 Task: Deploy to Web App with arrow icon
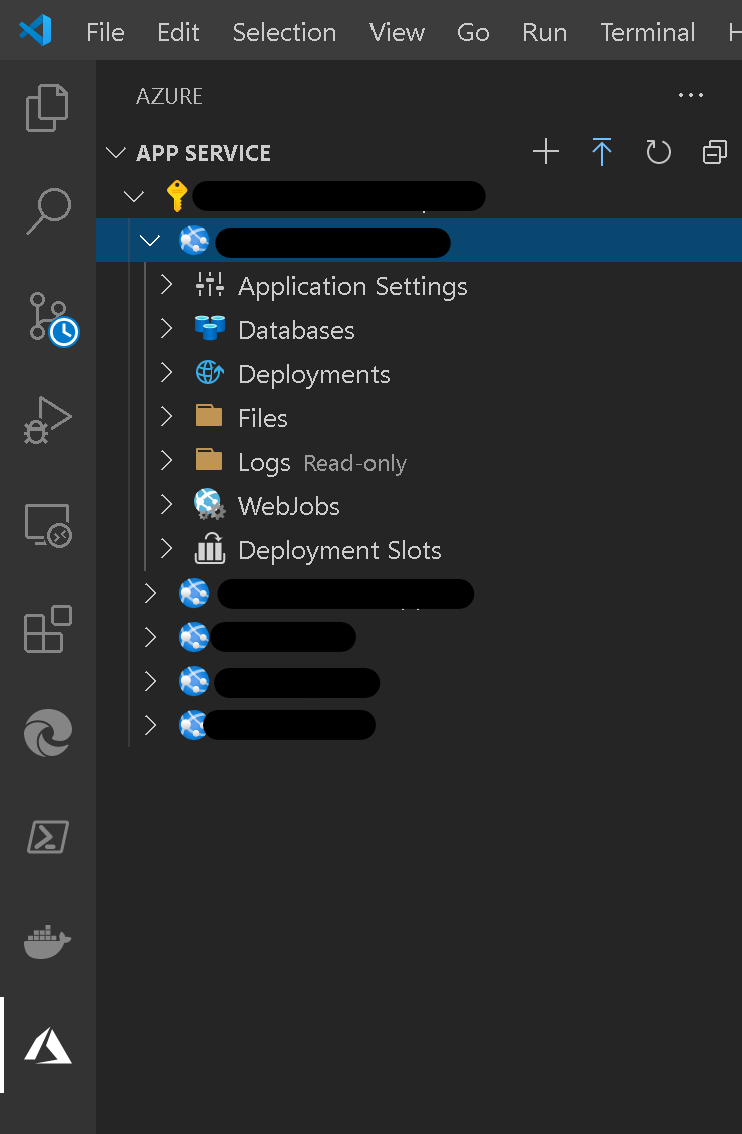[x=601, y=152]
